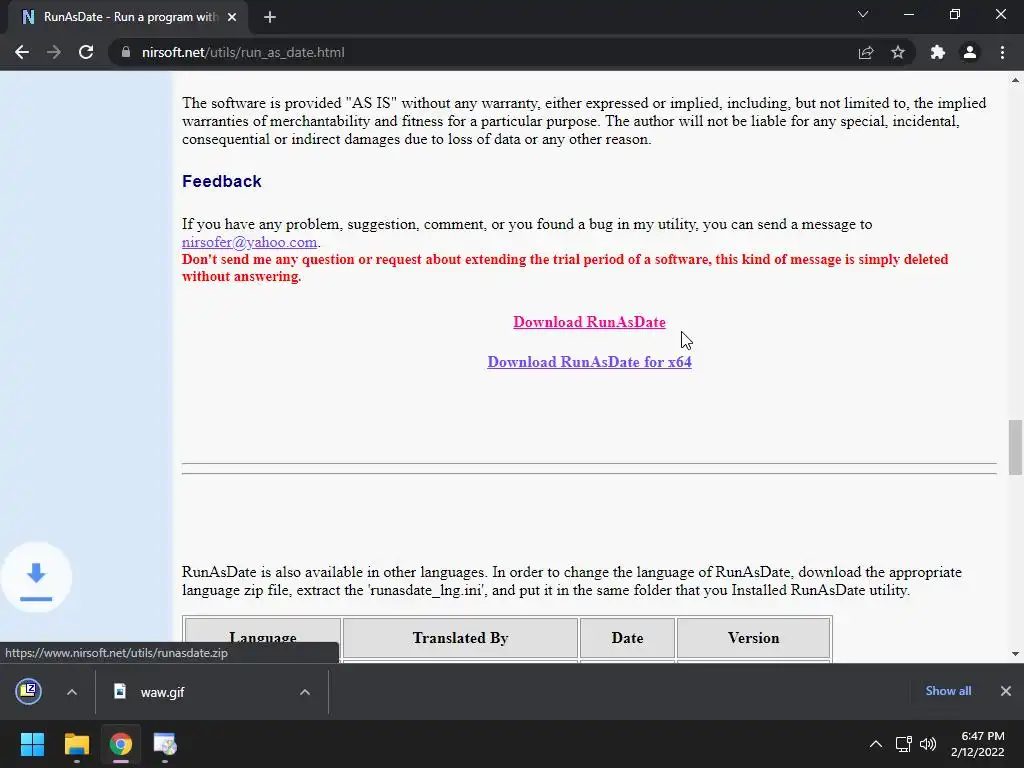The width and height of the screenshot is (1024, 768).
Task: View site information lock icon
Action: (x=126, y=52)
